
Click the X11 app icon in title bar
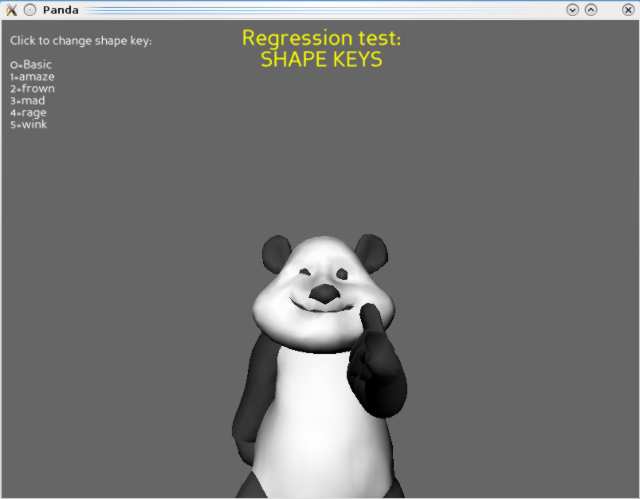[11, 10]
